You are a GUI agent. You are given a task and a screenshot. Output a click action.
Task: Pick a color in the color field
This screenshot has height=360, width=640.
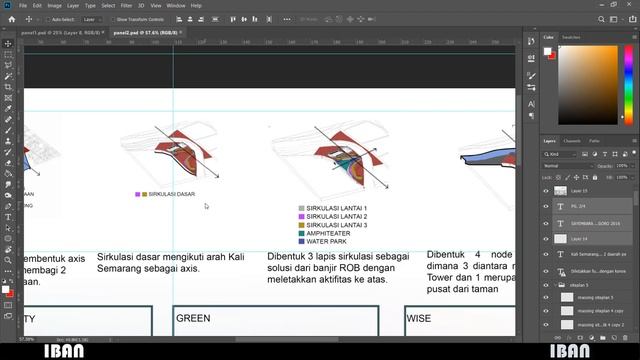pos(588,85)
